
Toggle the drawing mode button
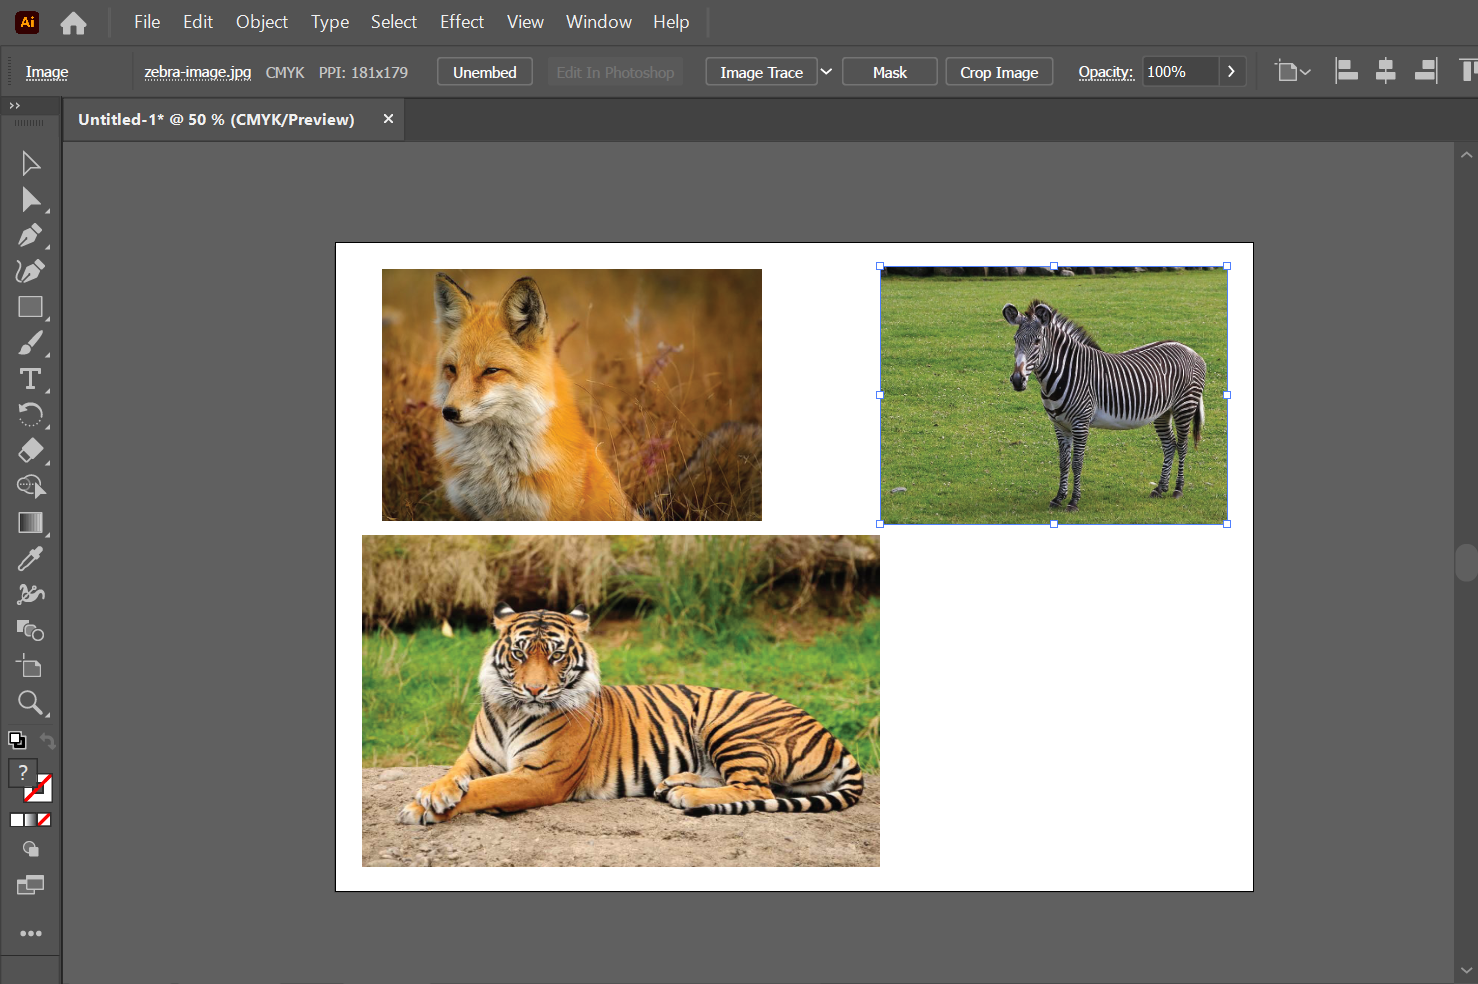click(31, 849)
